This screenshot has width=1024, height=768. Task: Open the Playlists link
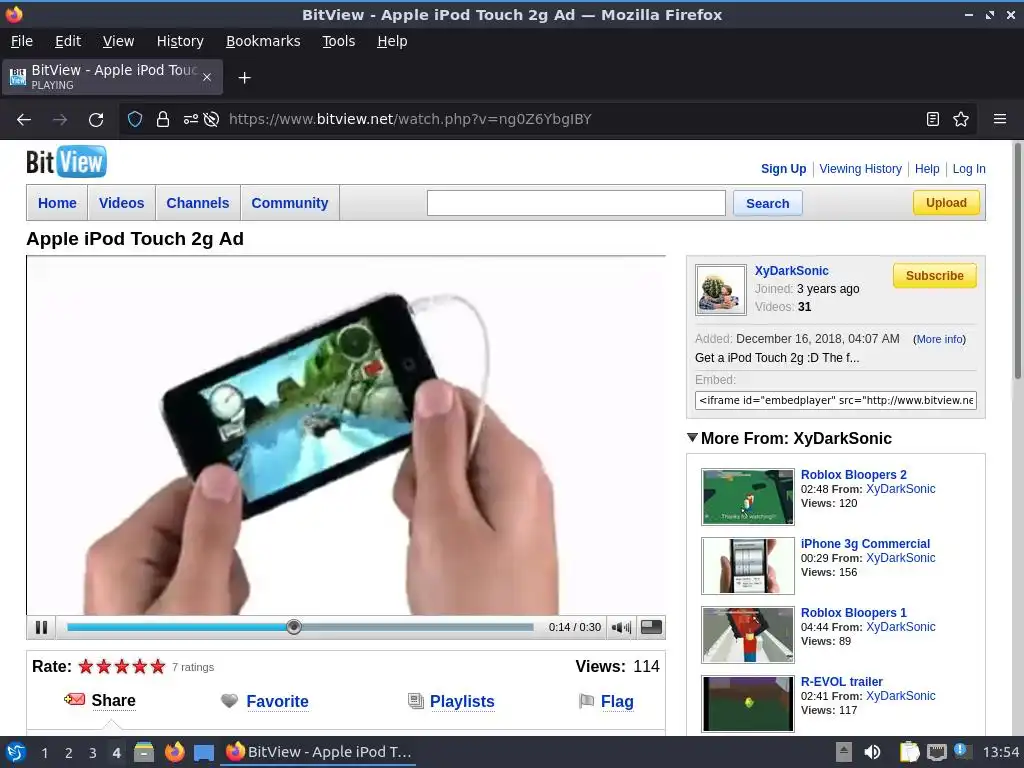pos(462,701)
